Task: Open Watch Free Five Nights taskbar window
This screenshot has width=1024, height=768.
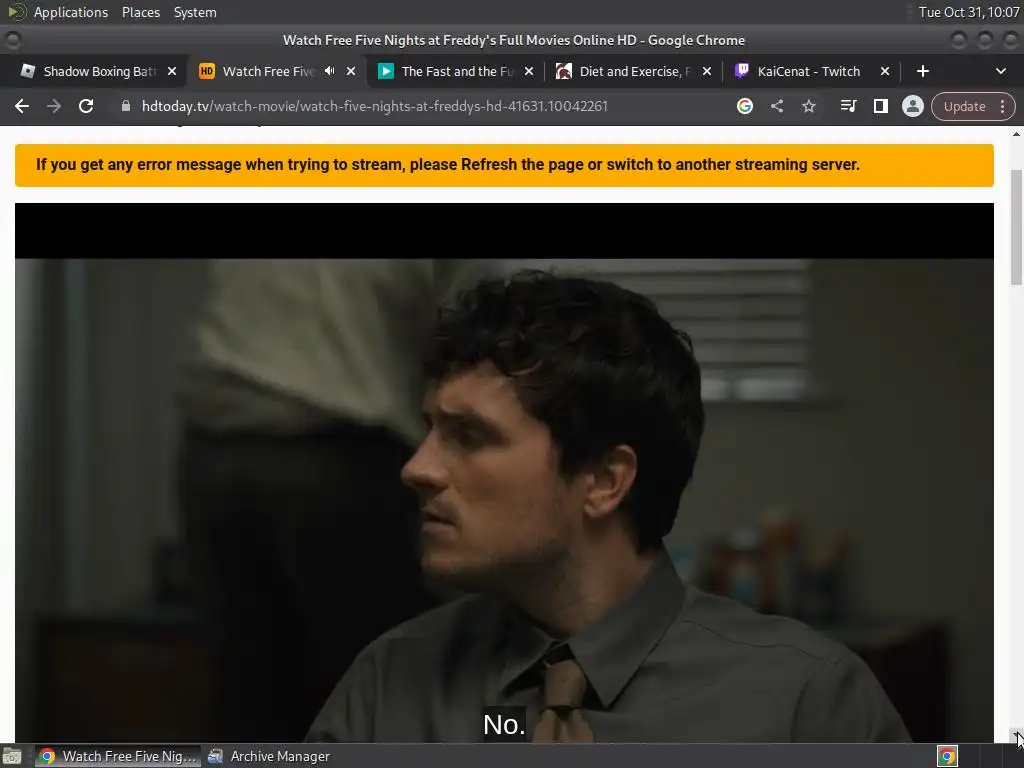Action: [118, 756]
